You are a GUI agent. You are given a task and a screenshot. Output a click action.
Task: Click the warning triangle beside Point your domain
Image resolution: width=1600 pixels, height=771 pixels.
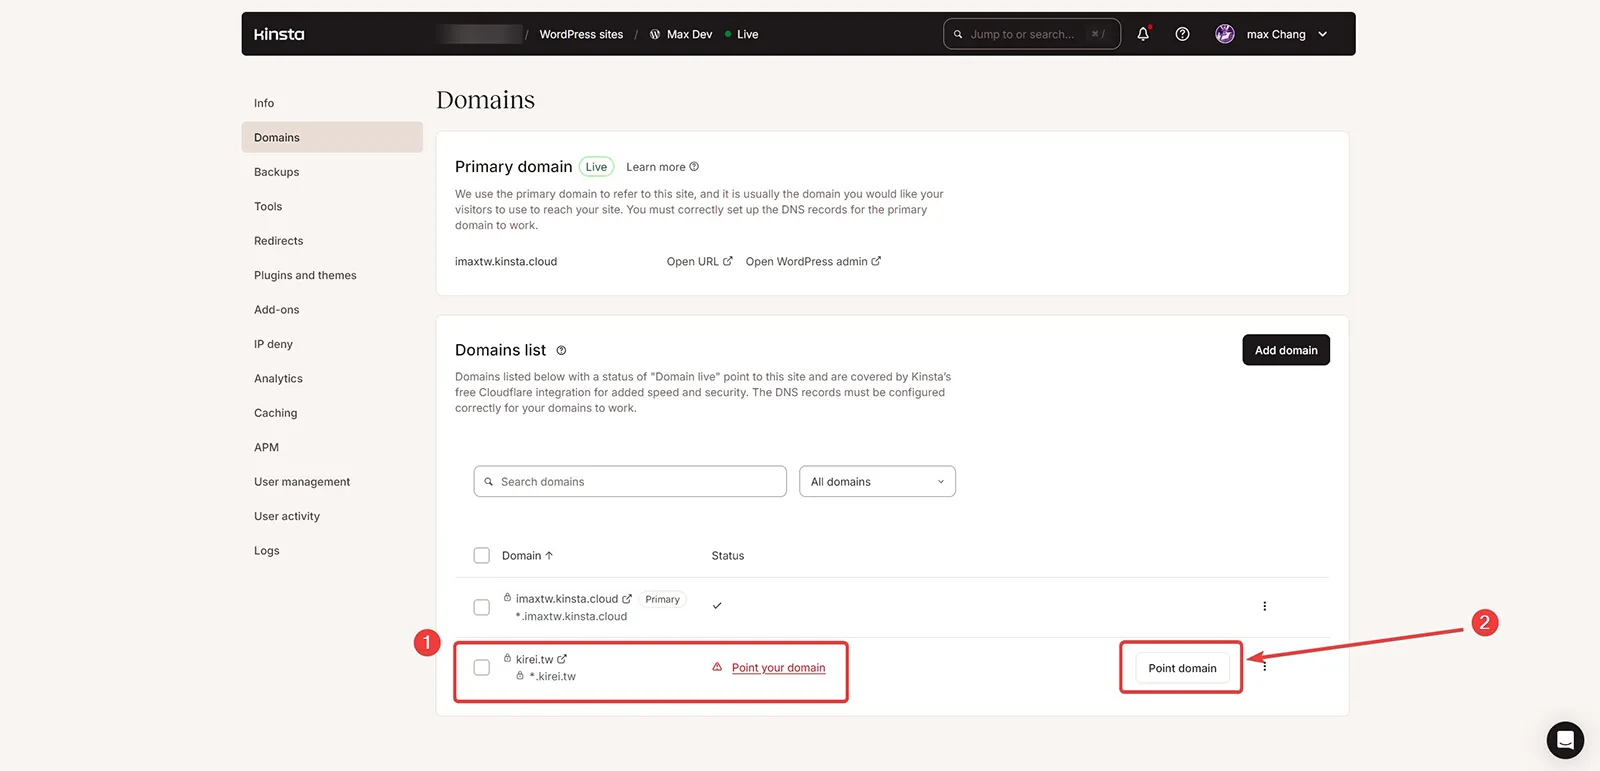coord(717,667)
